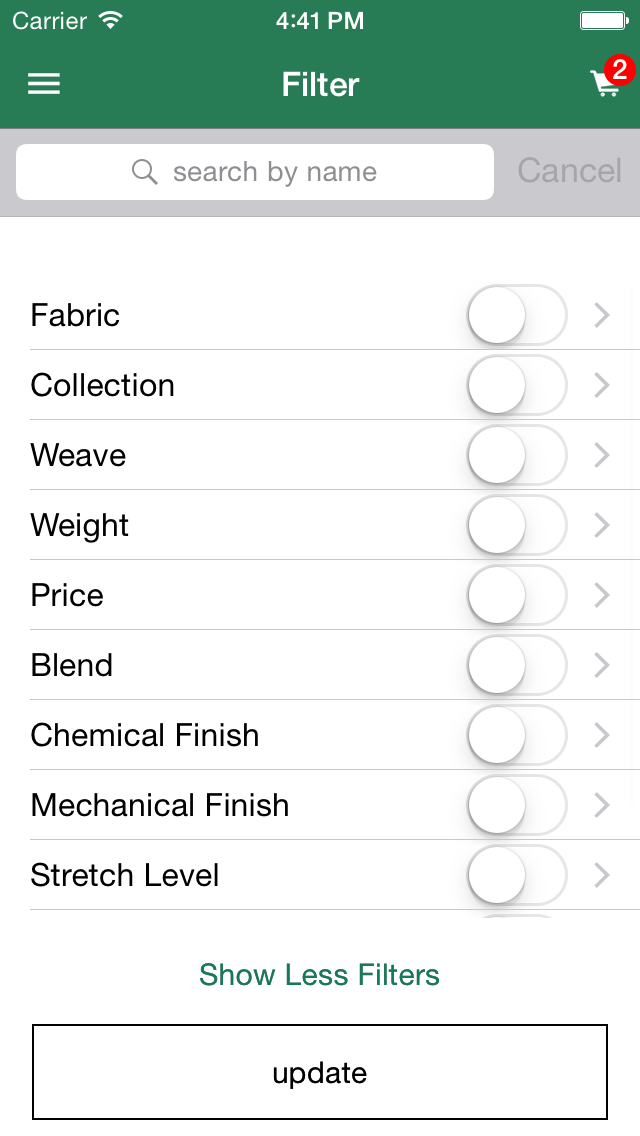This screenshot has width=640, height=1136.
Task: Turn on the Price filter switch
Action: click(516, 595)
